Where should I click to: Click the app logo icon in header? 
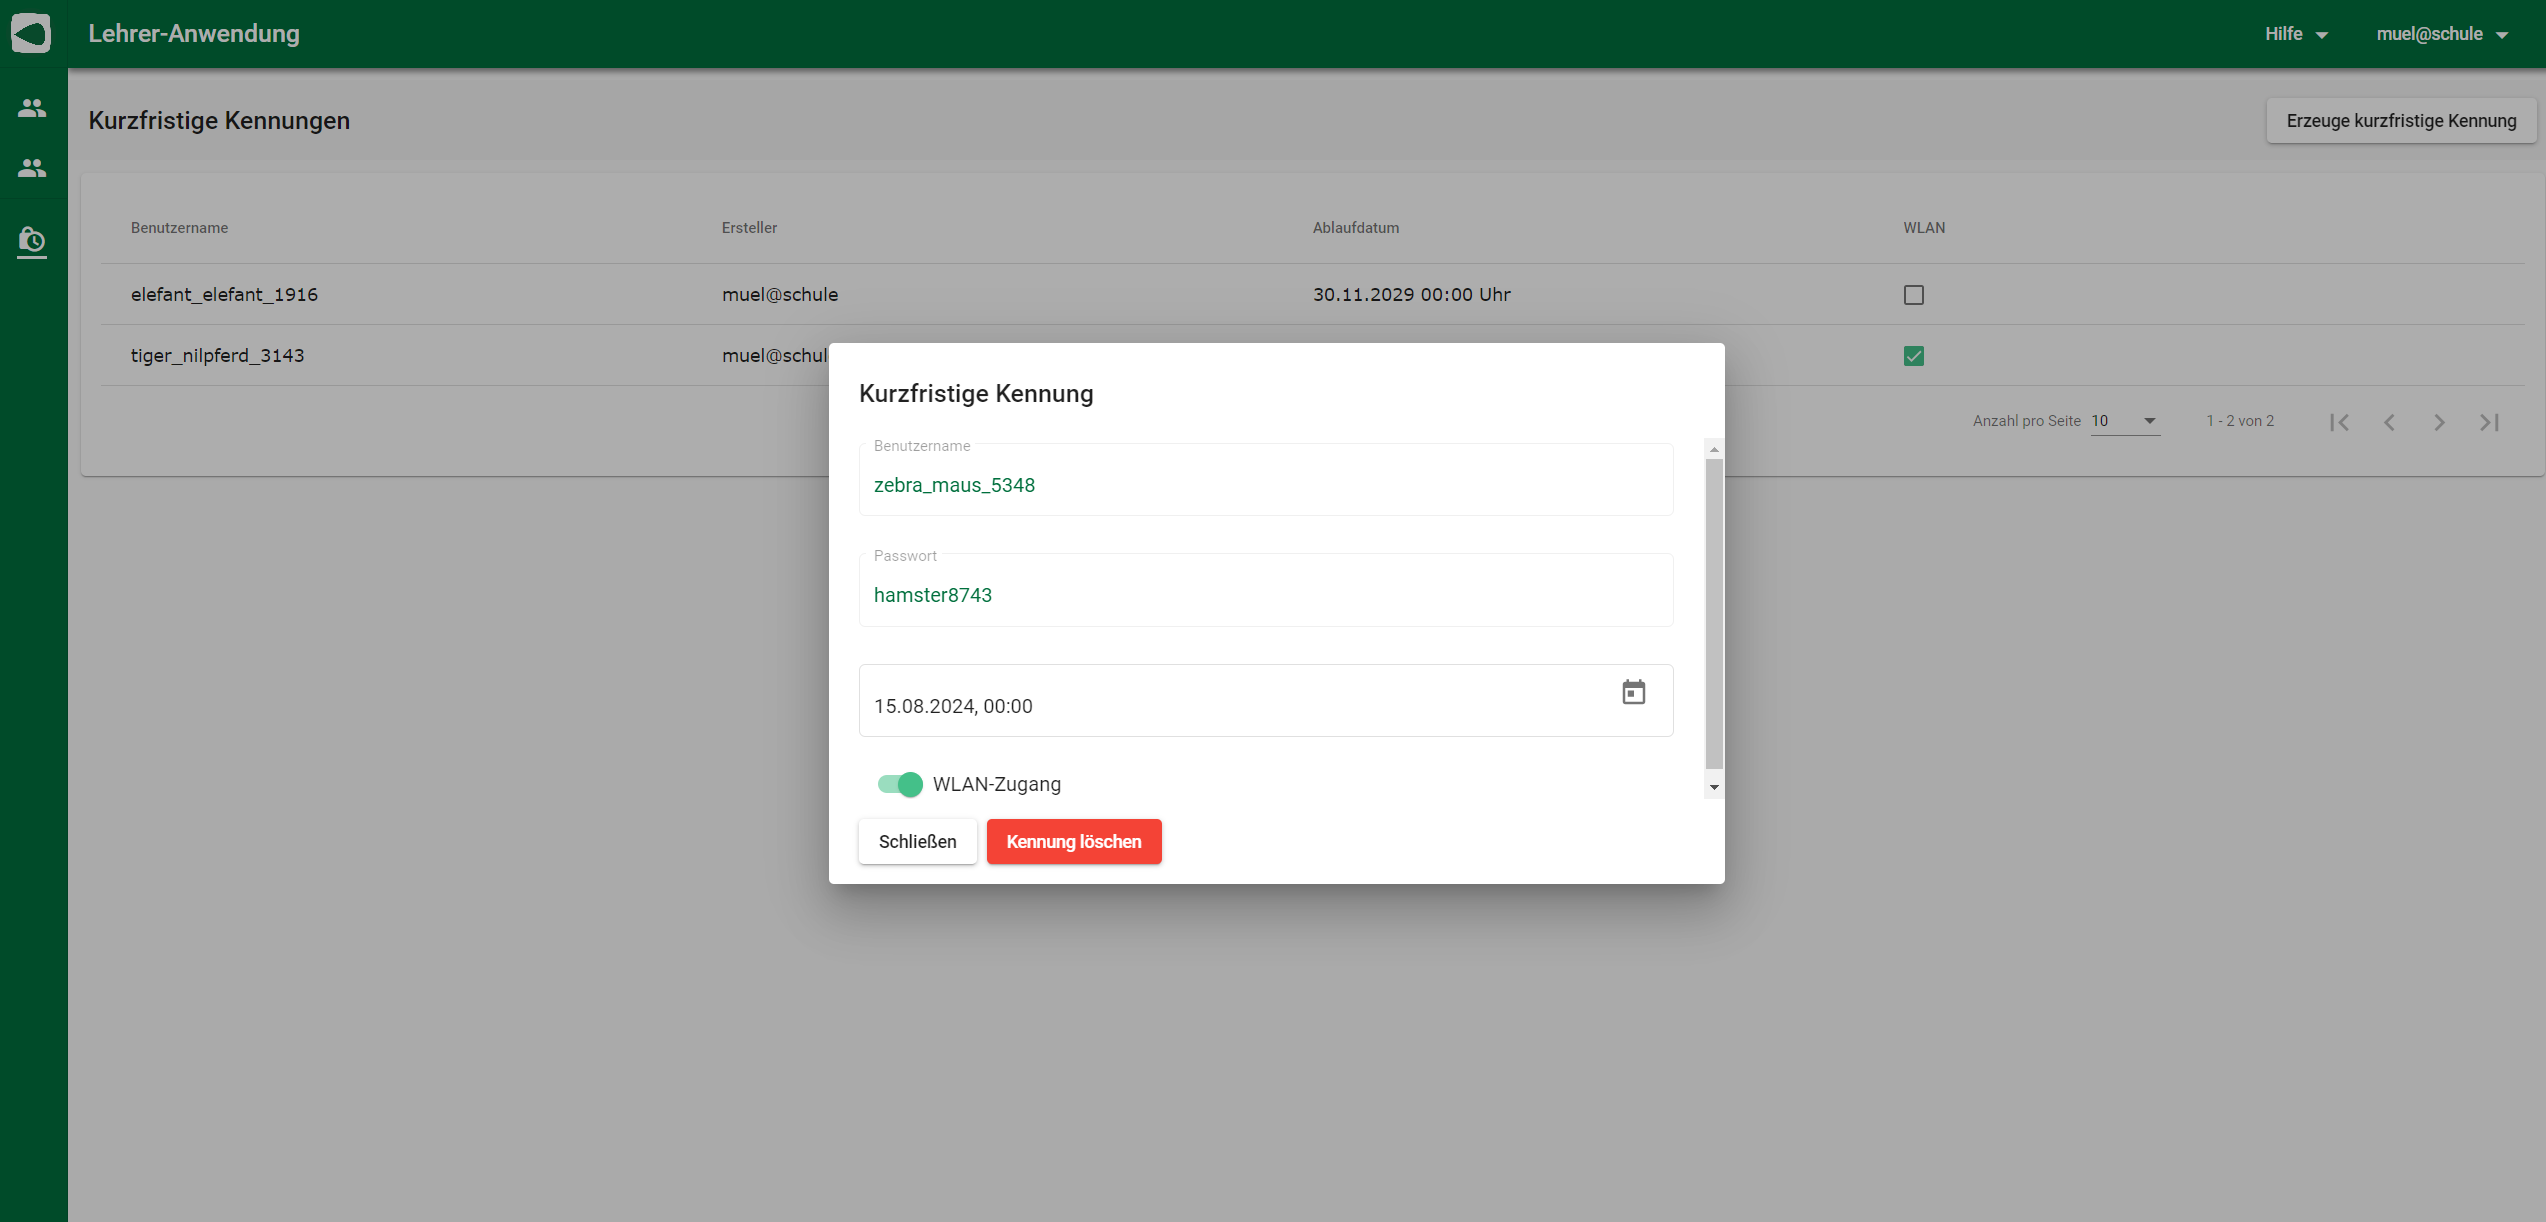coord(31,33)
